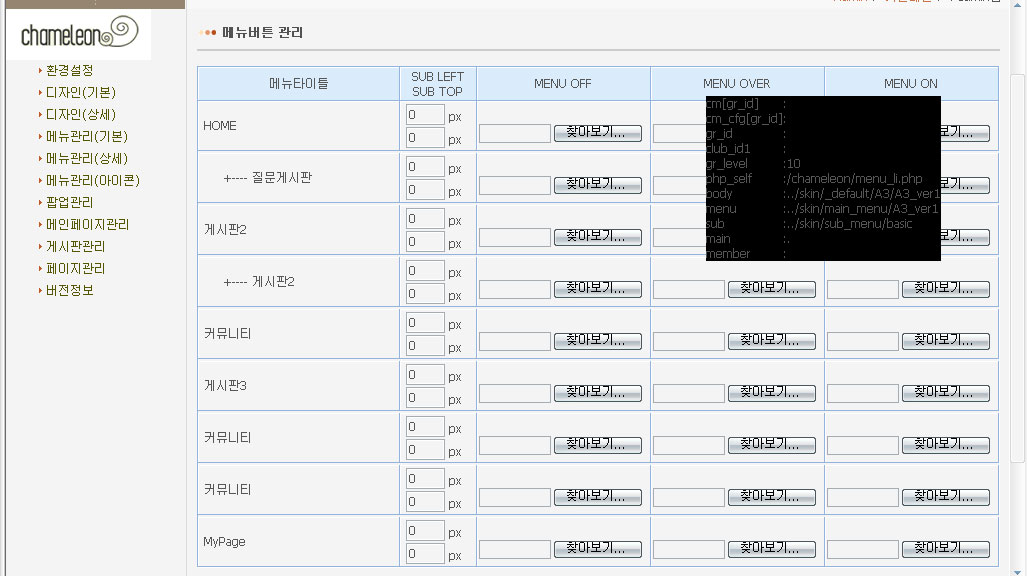View 버전정보 page

(x=69, y=290)
